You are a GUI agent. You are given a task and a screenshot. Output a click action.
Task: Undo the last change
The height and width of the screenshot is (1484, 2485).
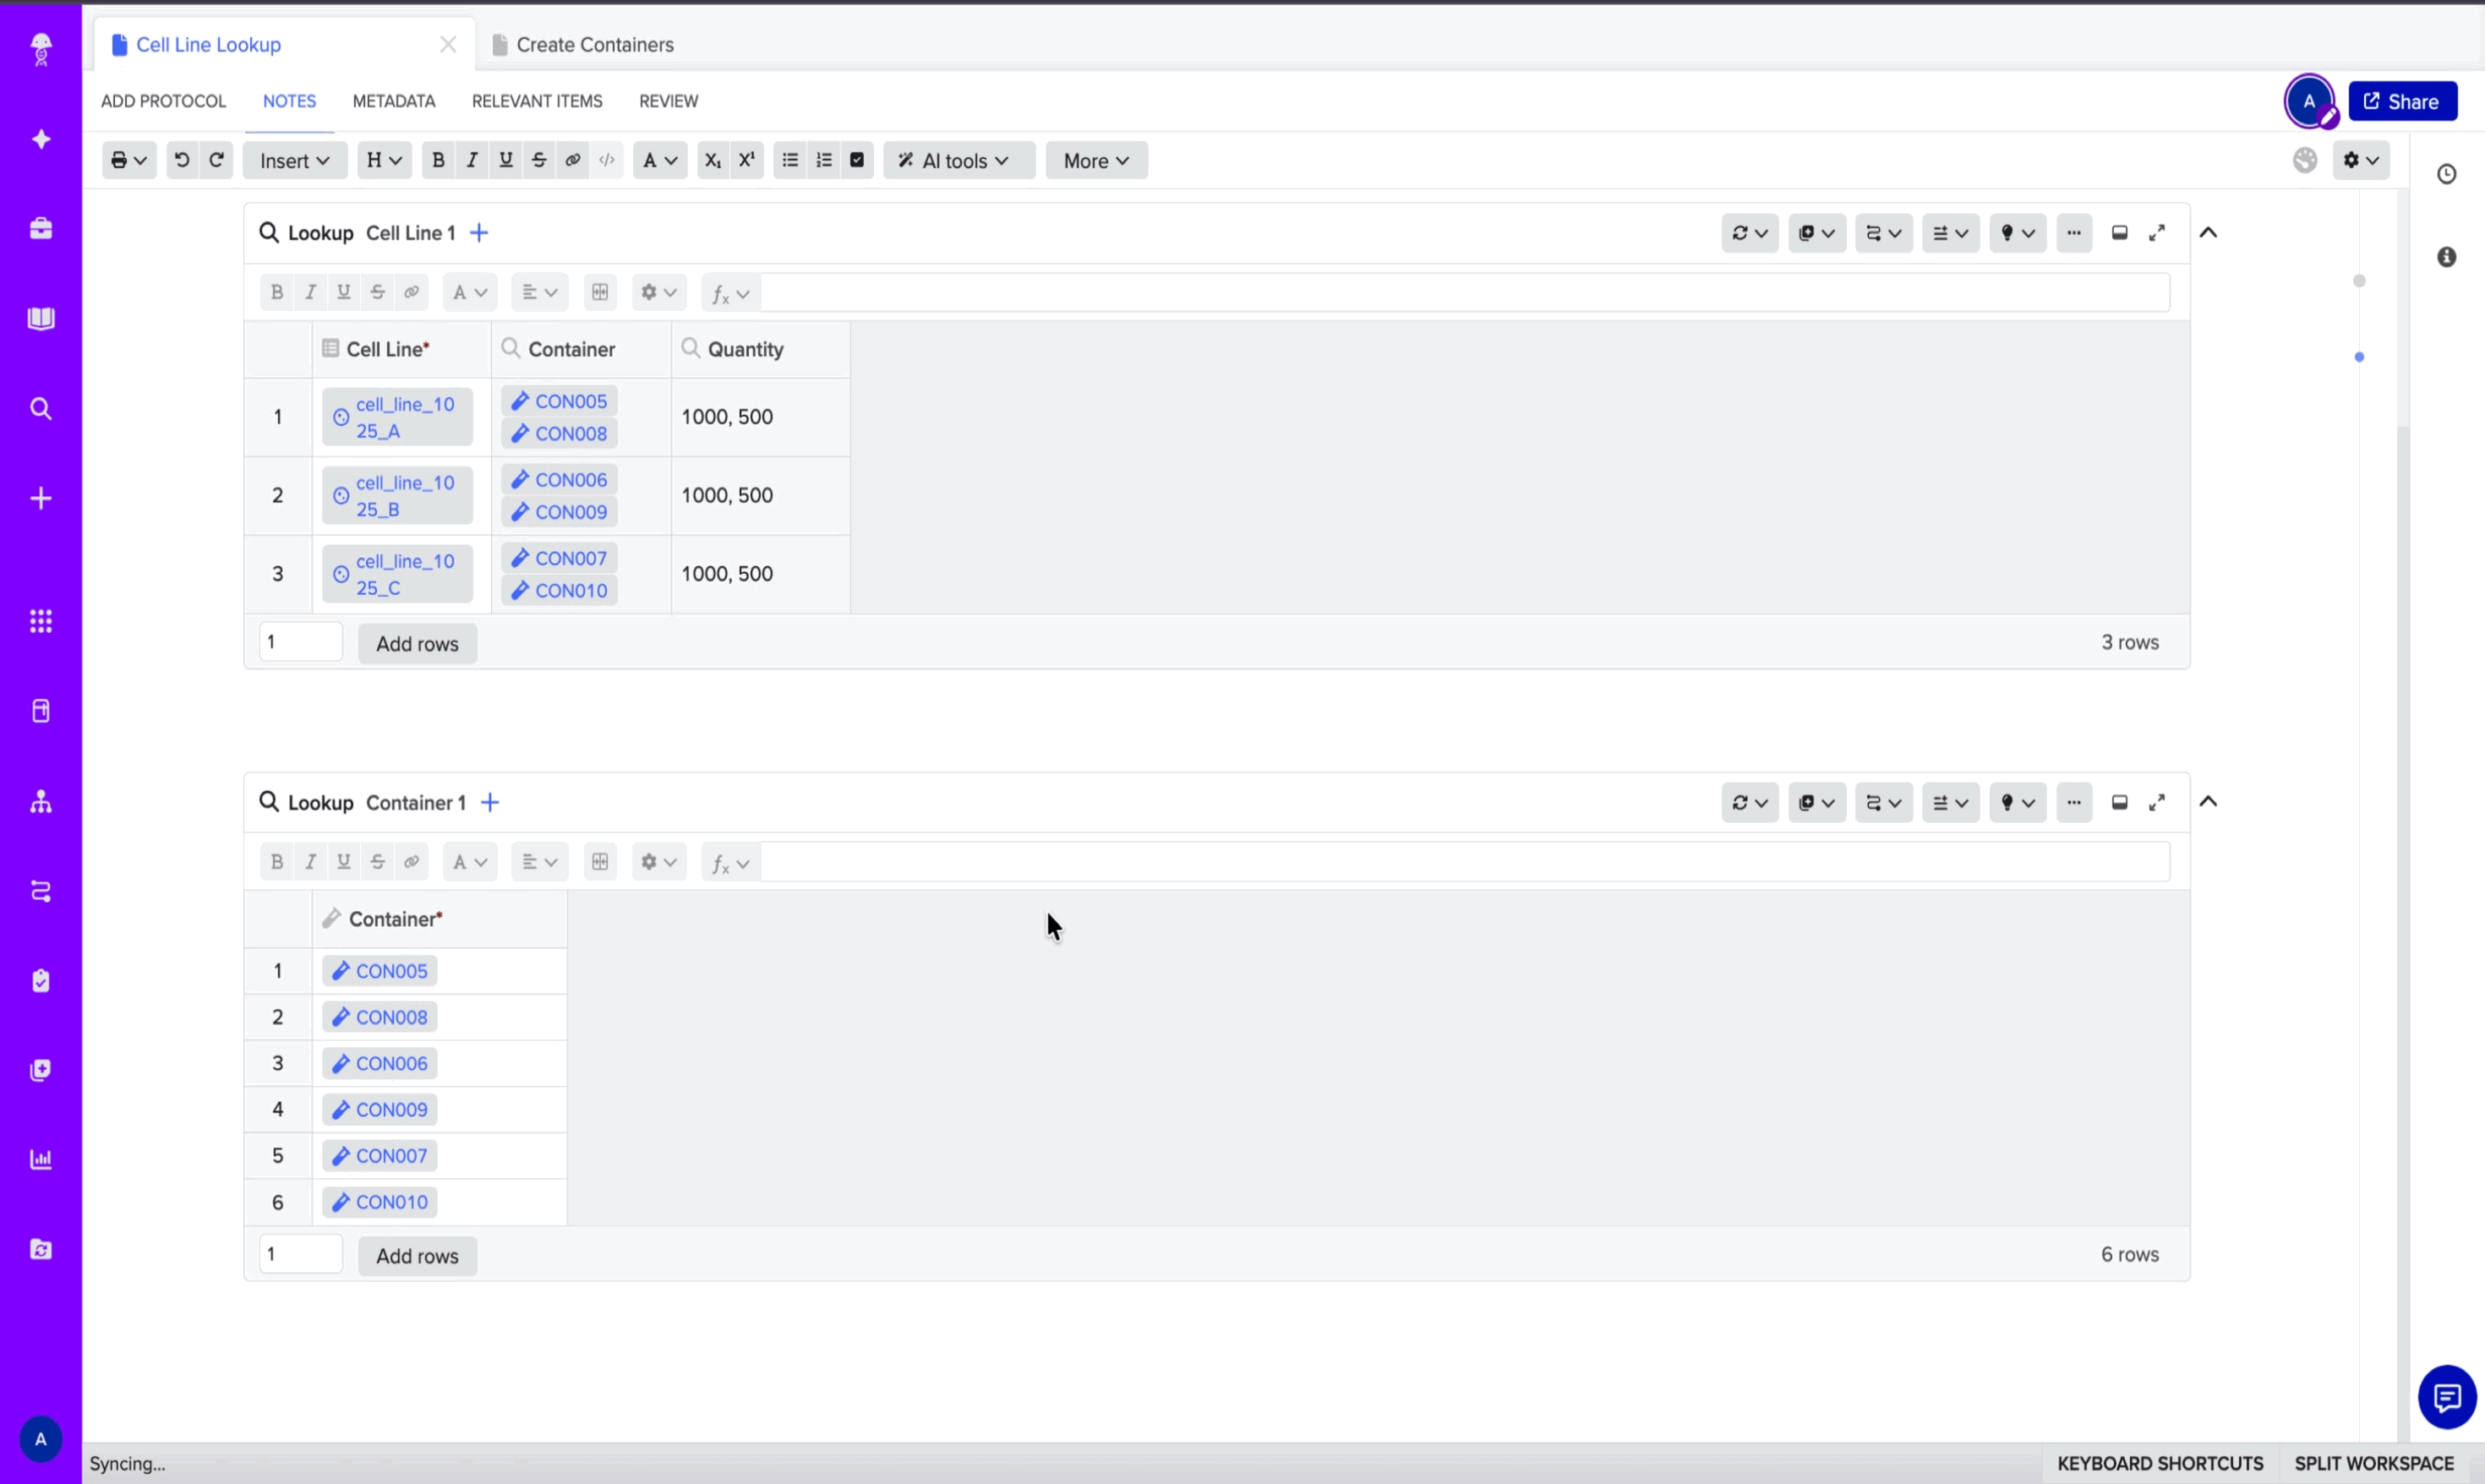(x=182, y=160)
